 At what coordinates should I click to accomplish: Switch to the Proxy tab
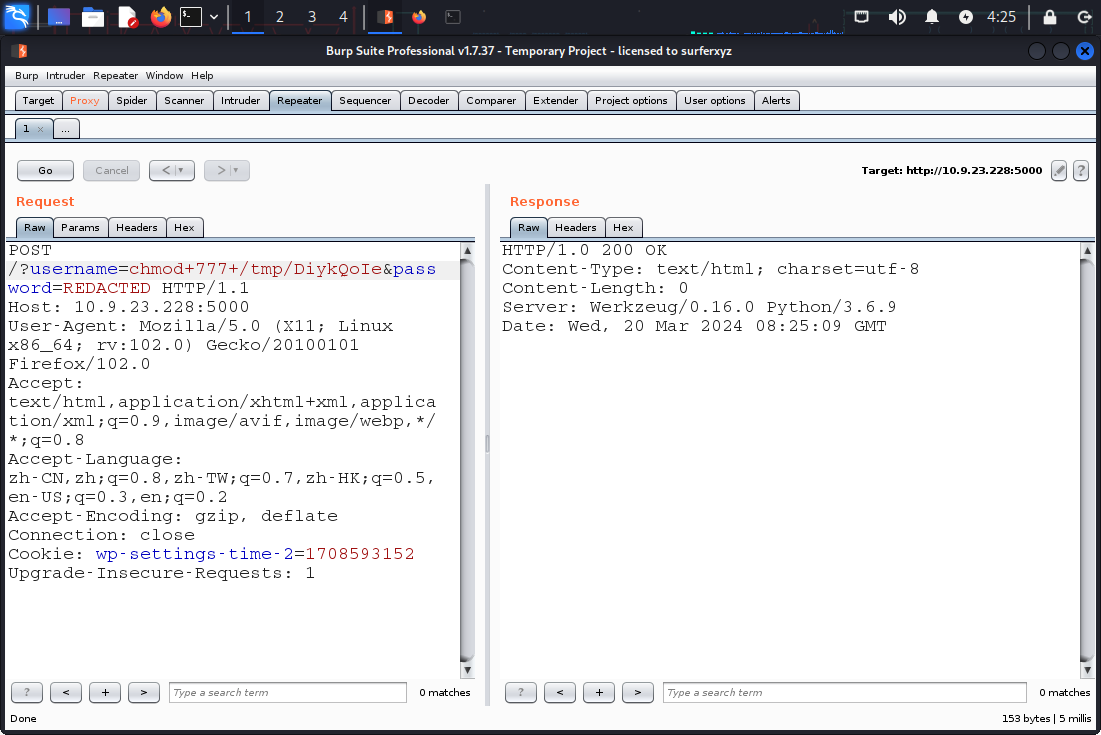tap(84, 100)
